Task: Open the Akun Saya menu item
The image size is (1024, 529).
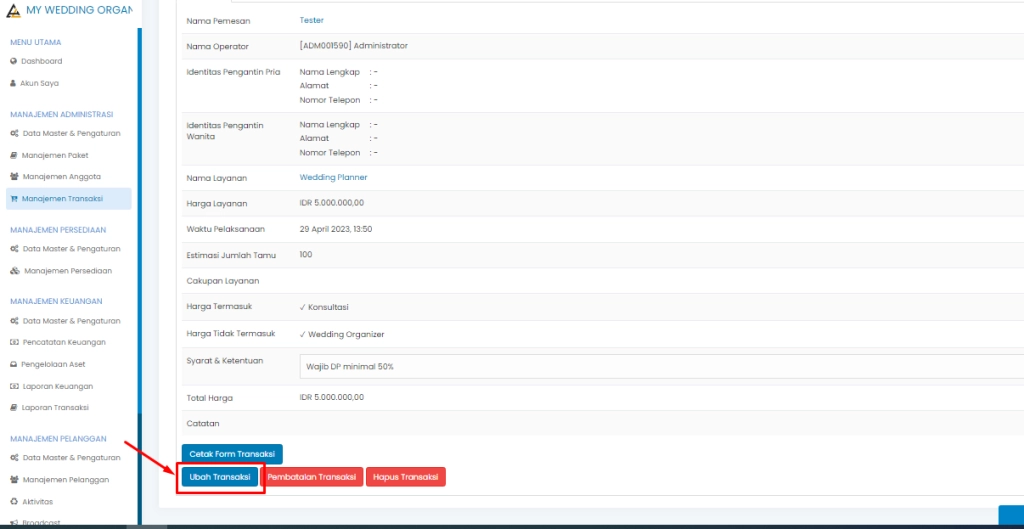Action: (x=39, y=84)
